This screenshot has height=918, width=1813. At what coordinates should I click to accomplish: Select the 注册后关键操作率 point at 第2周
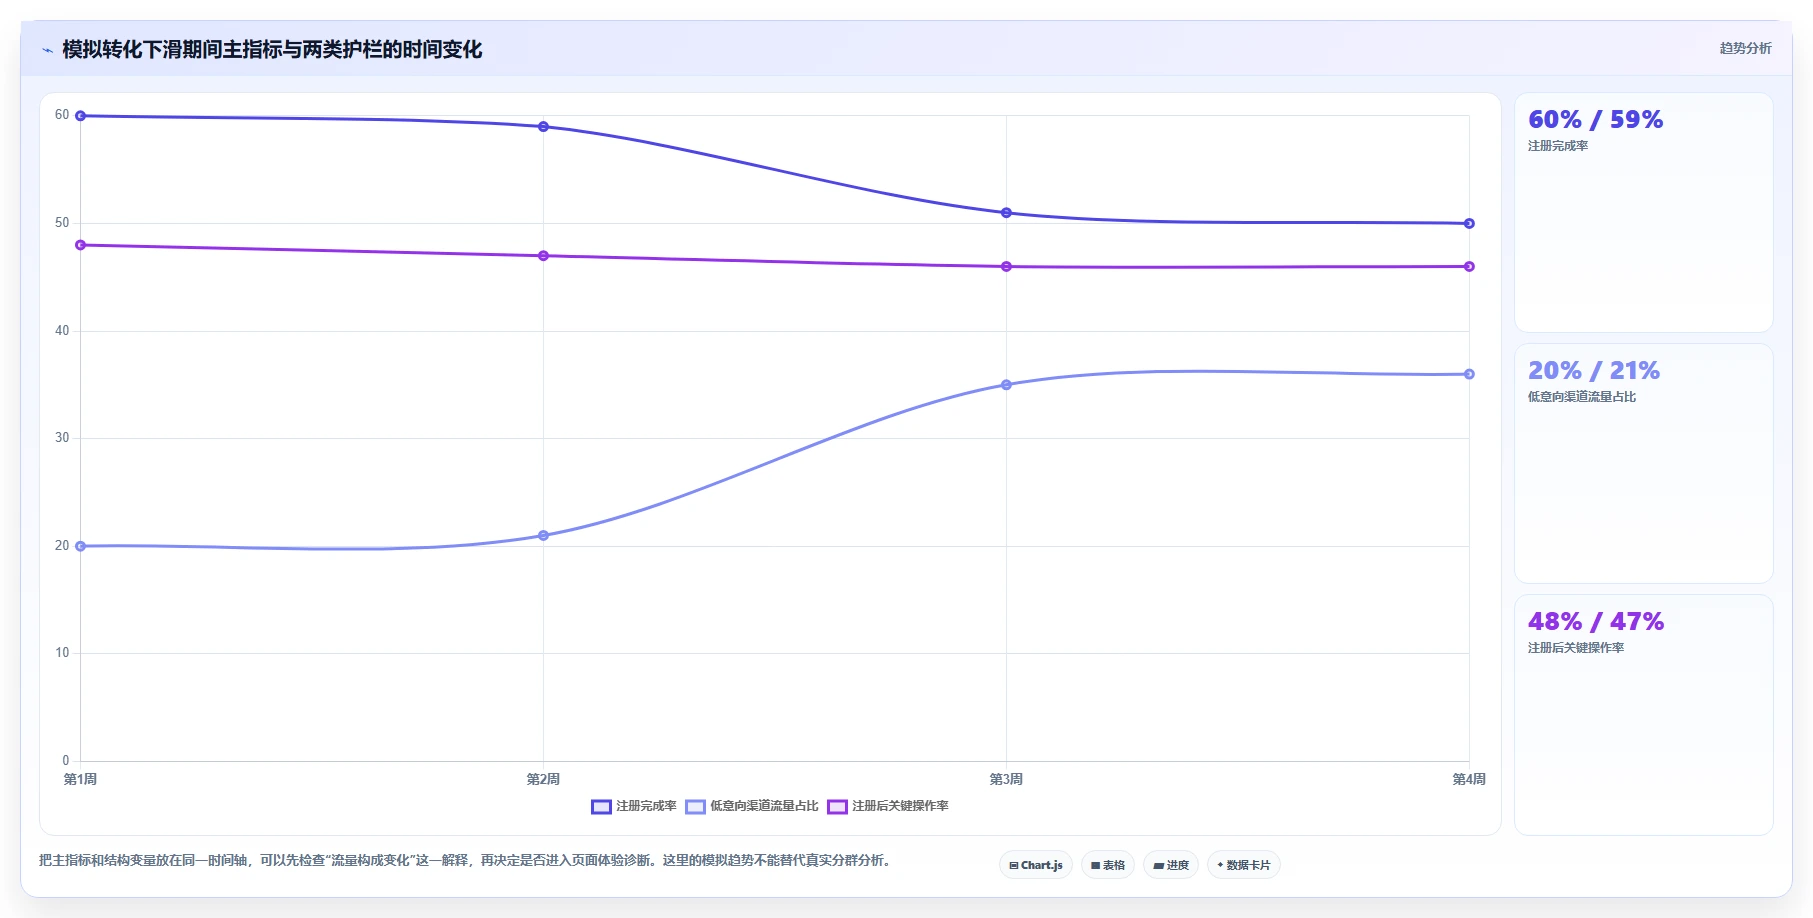(543, 256)
